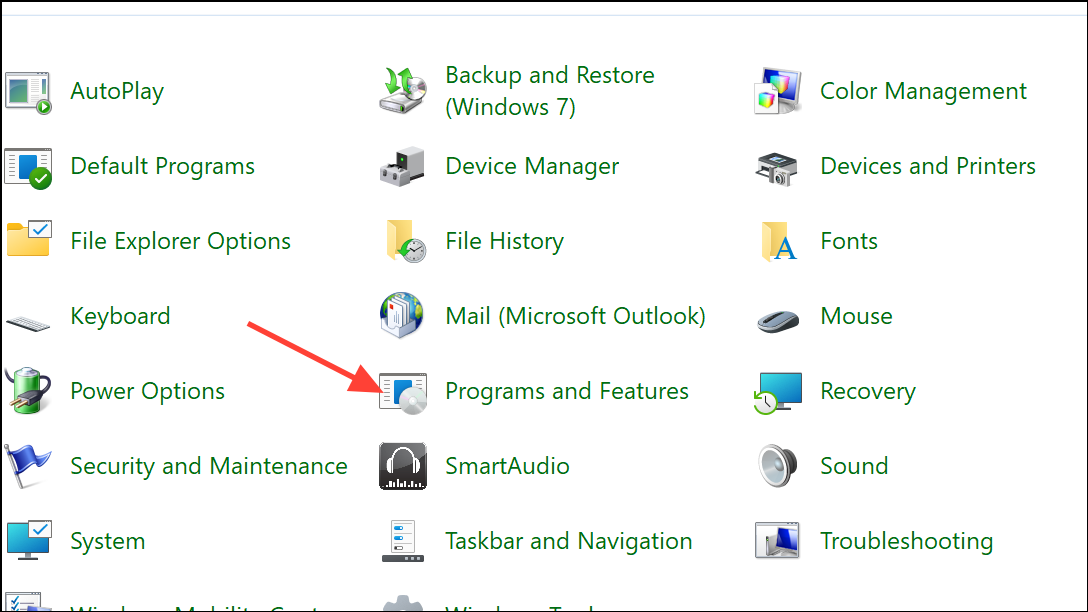The image size is (1088, 612).
Task: Open the Sound speaker icon
Action: 778,466
